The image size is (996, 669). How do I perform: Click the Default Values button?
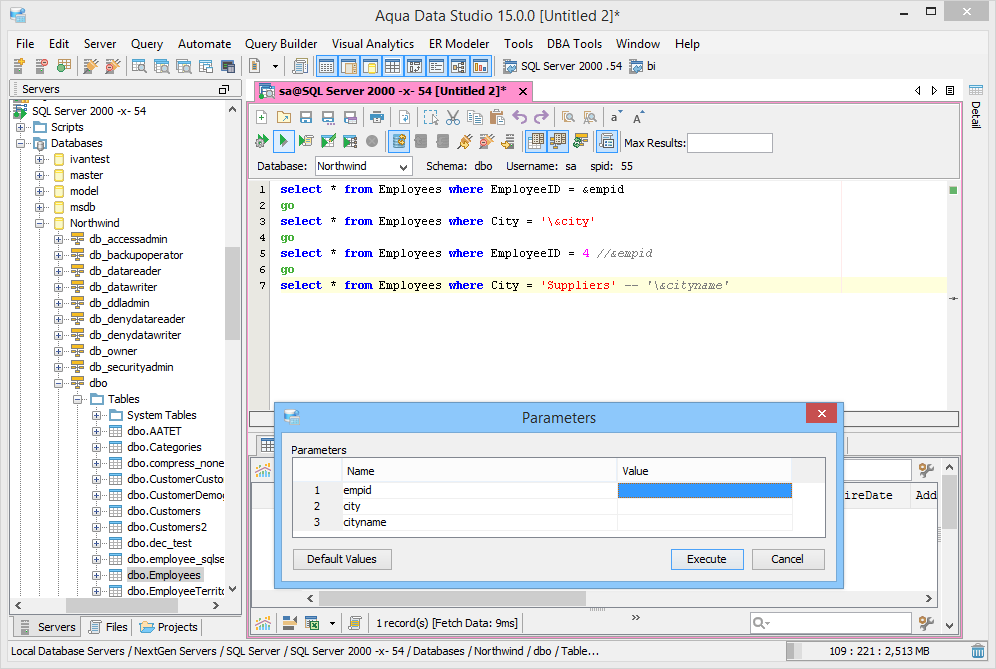342,559
